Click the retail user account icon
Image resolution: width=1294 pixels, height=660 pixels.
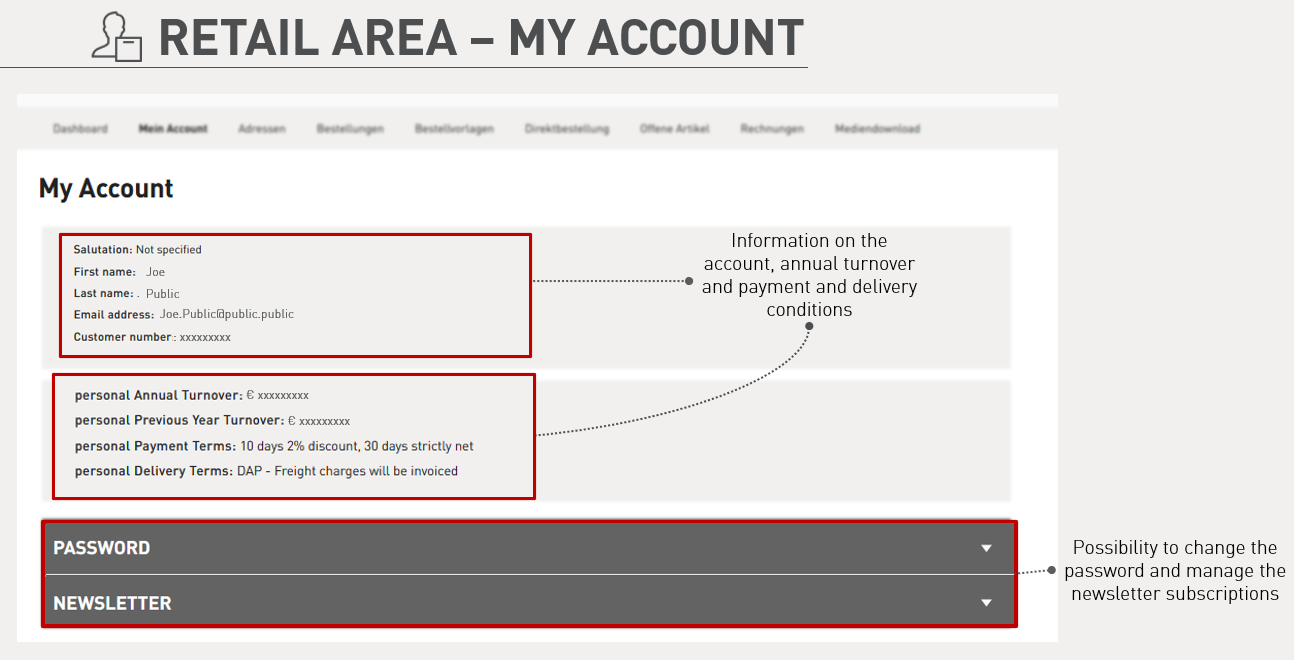click(117, 37)
